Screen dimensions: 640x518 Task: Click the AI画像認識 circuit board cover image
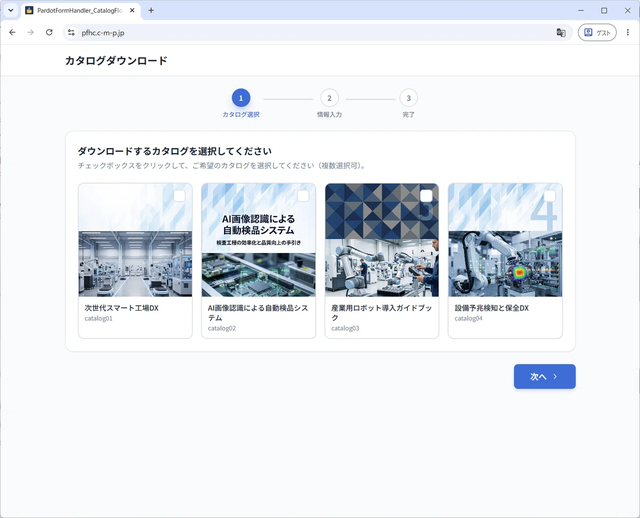coord(258,240)
